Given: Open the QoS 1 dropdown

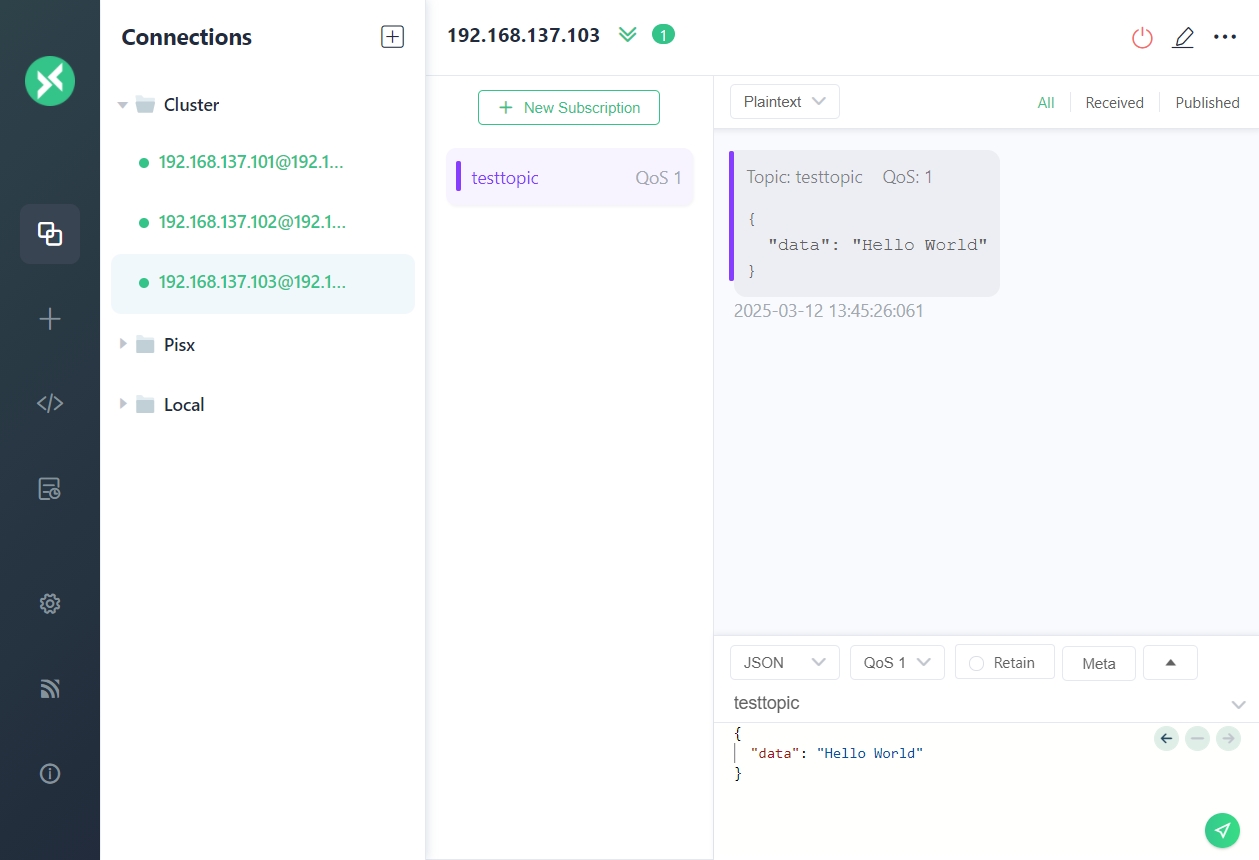Looking at the screenshot, I should 897,663.
